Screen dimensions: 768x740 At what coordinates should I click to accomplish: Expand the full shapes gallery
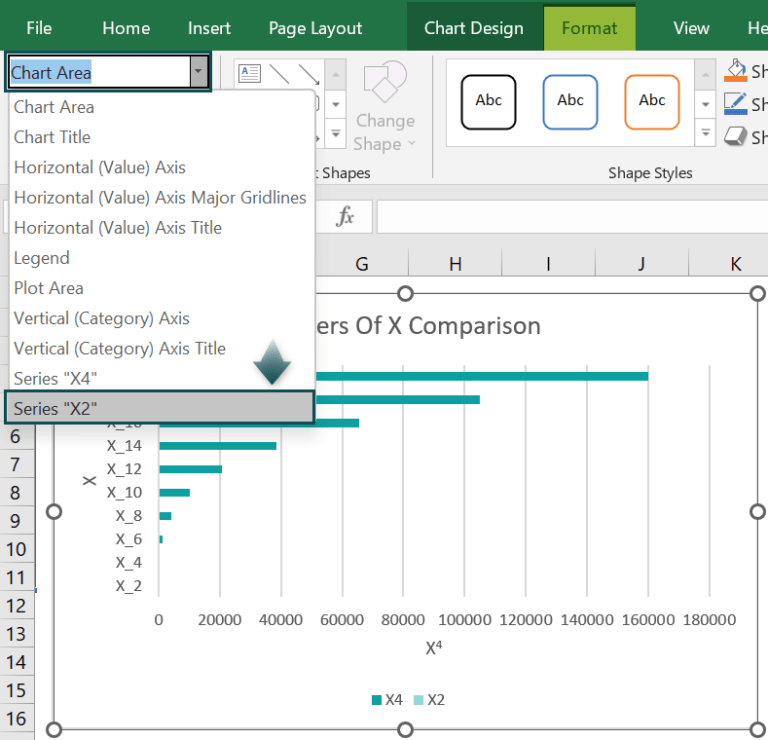coord(336,133)
